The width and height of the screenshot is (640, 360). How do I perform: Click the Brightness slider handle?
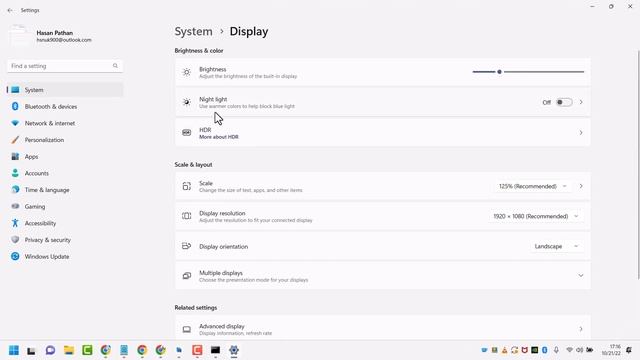(x=499, y=72)
